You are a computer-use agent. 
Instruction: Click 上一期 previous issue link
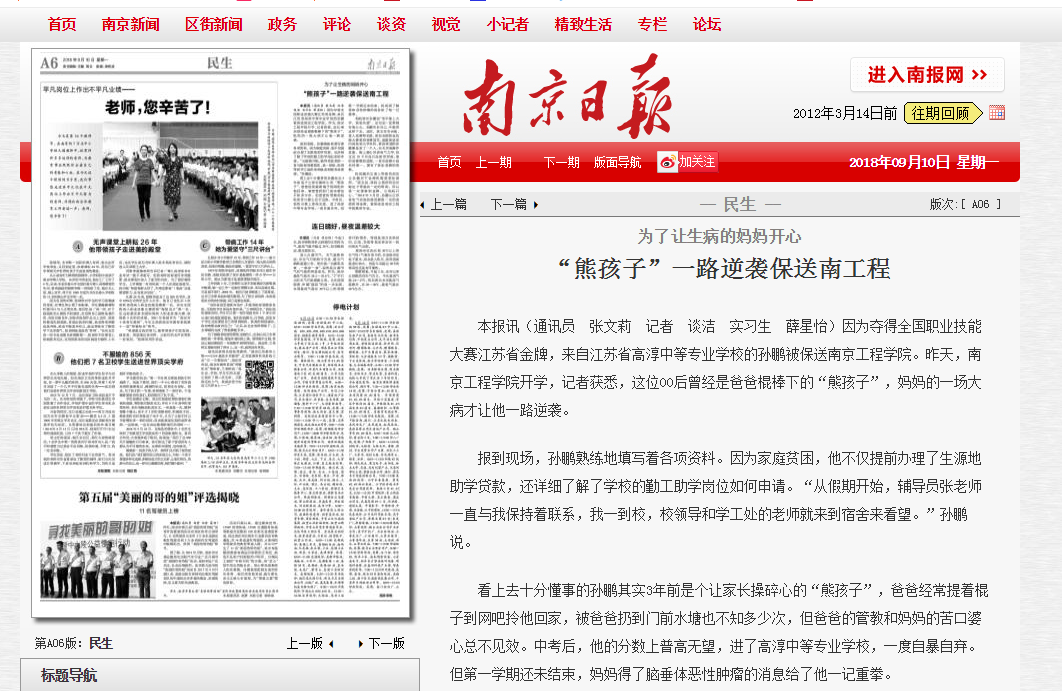pyautogui.click(x=493, y=162)
